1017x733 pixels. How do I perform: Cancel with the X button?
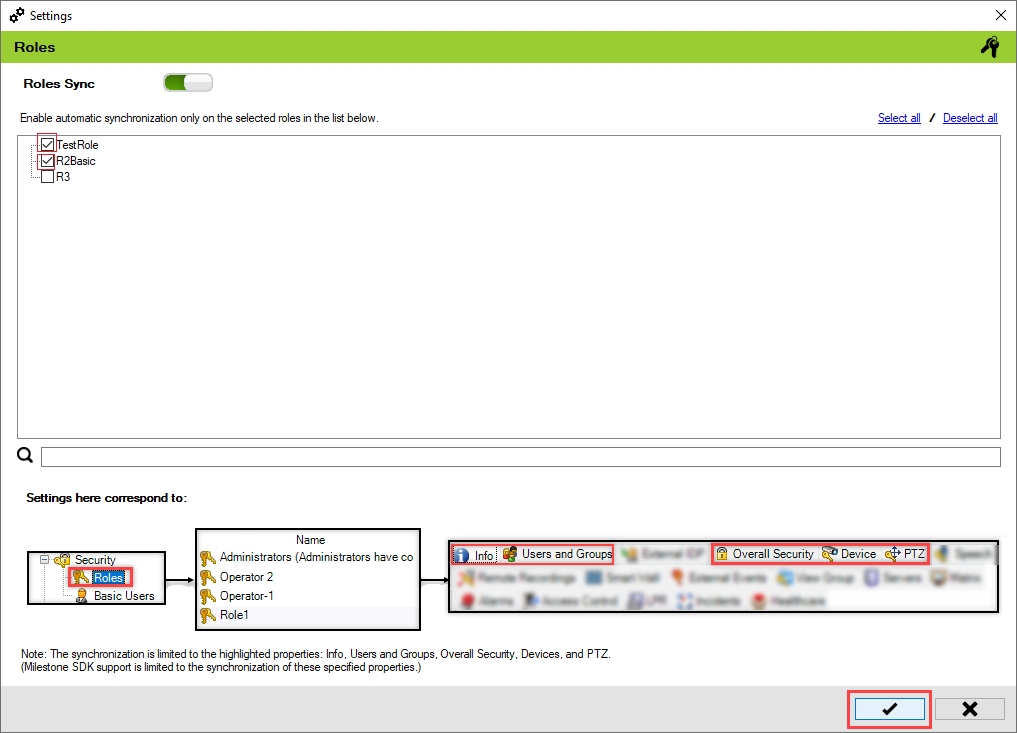[969, 709]
